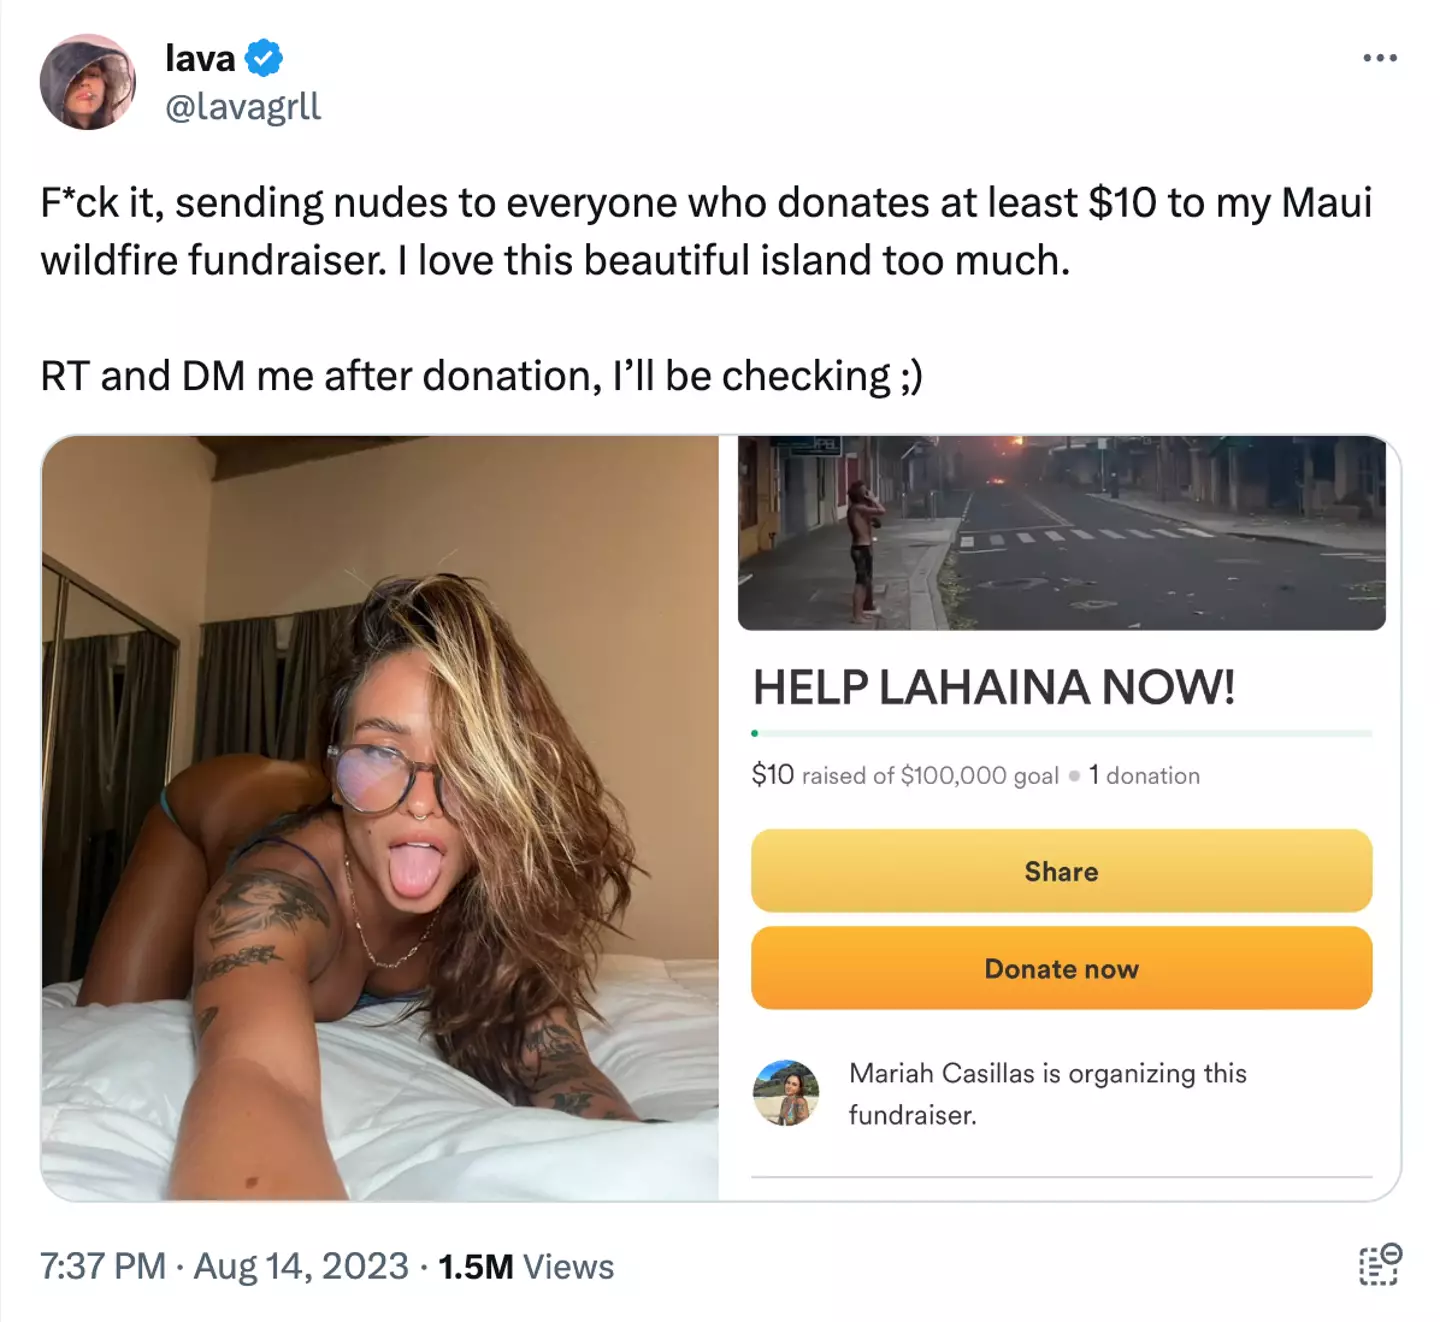
Task: Click the tweet text about Maui fundraiser
Action: click(705, 231)
